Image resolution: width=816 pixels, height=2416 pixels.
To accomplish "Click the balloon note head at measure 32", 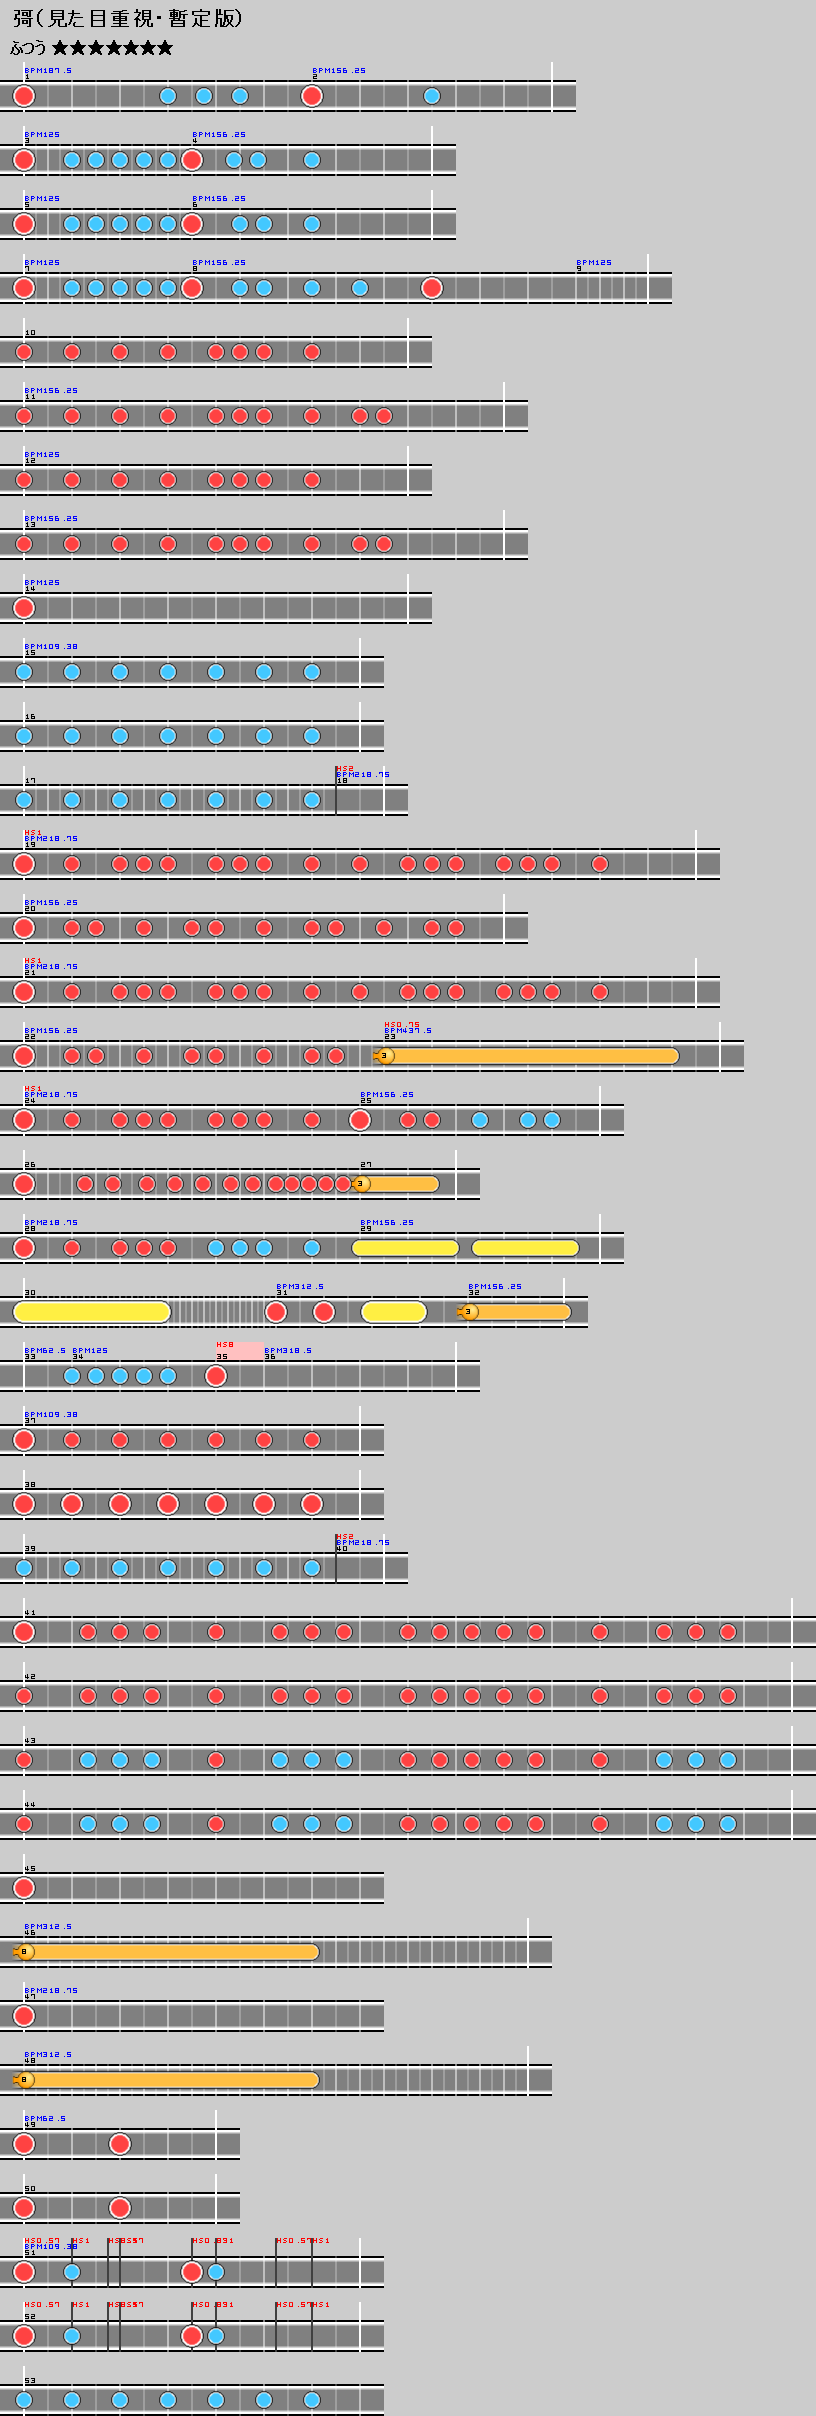I will [x=469, y=1312].
